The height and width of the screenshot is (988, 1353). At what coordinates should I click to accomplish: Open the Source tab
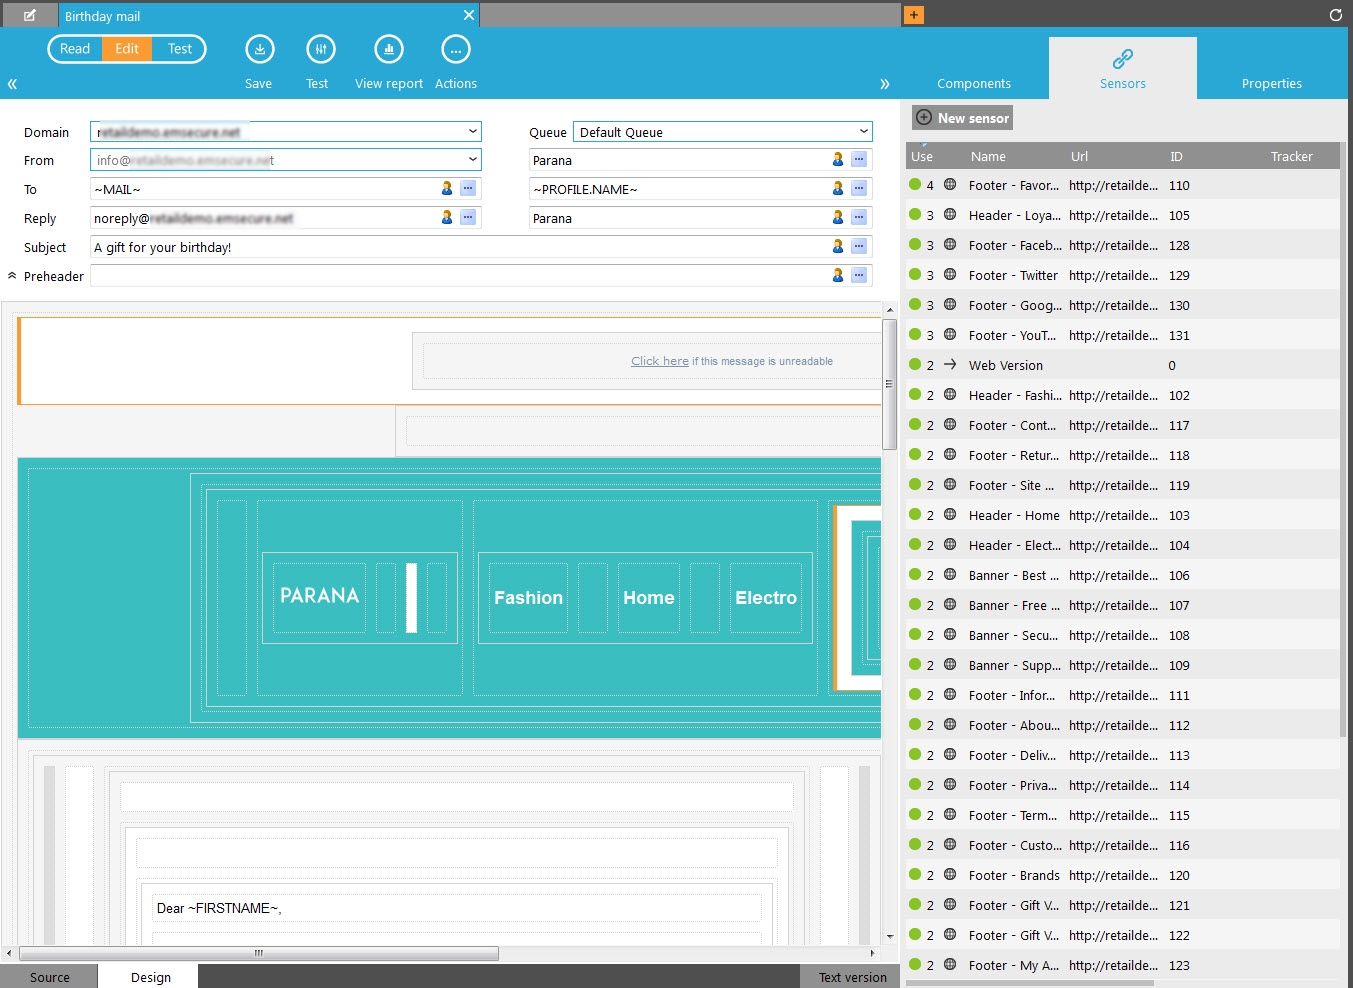[49, 977]
